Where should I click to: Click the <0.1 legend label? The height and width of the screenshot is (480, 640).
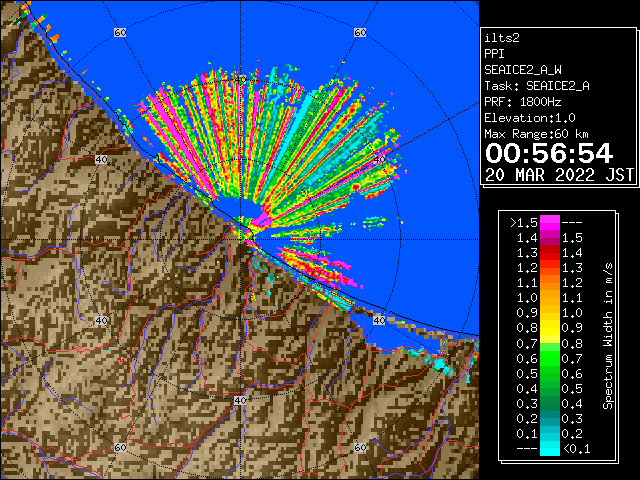click(x=577, y=449)
